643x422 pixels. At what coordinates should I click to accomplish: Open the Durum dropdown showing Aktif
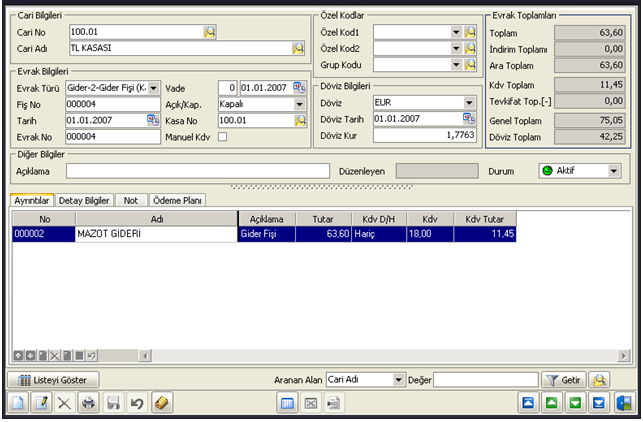pyautogui.click(x=614, y=171)
